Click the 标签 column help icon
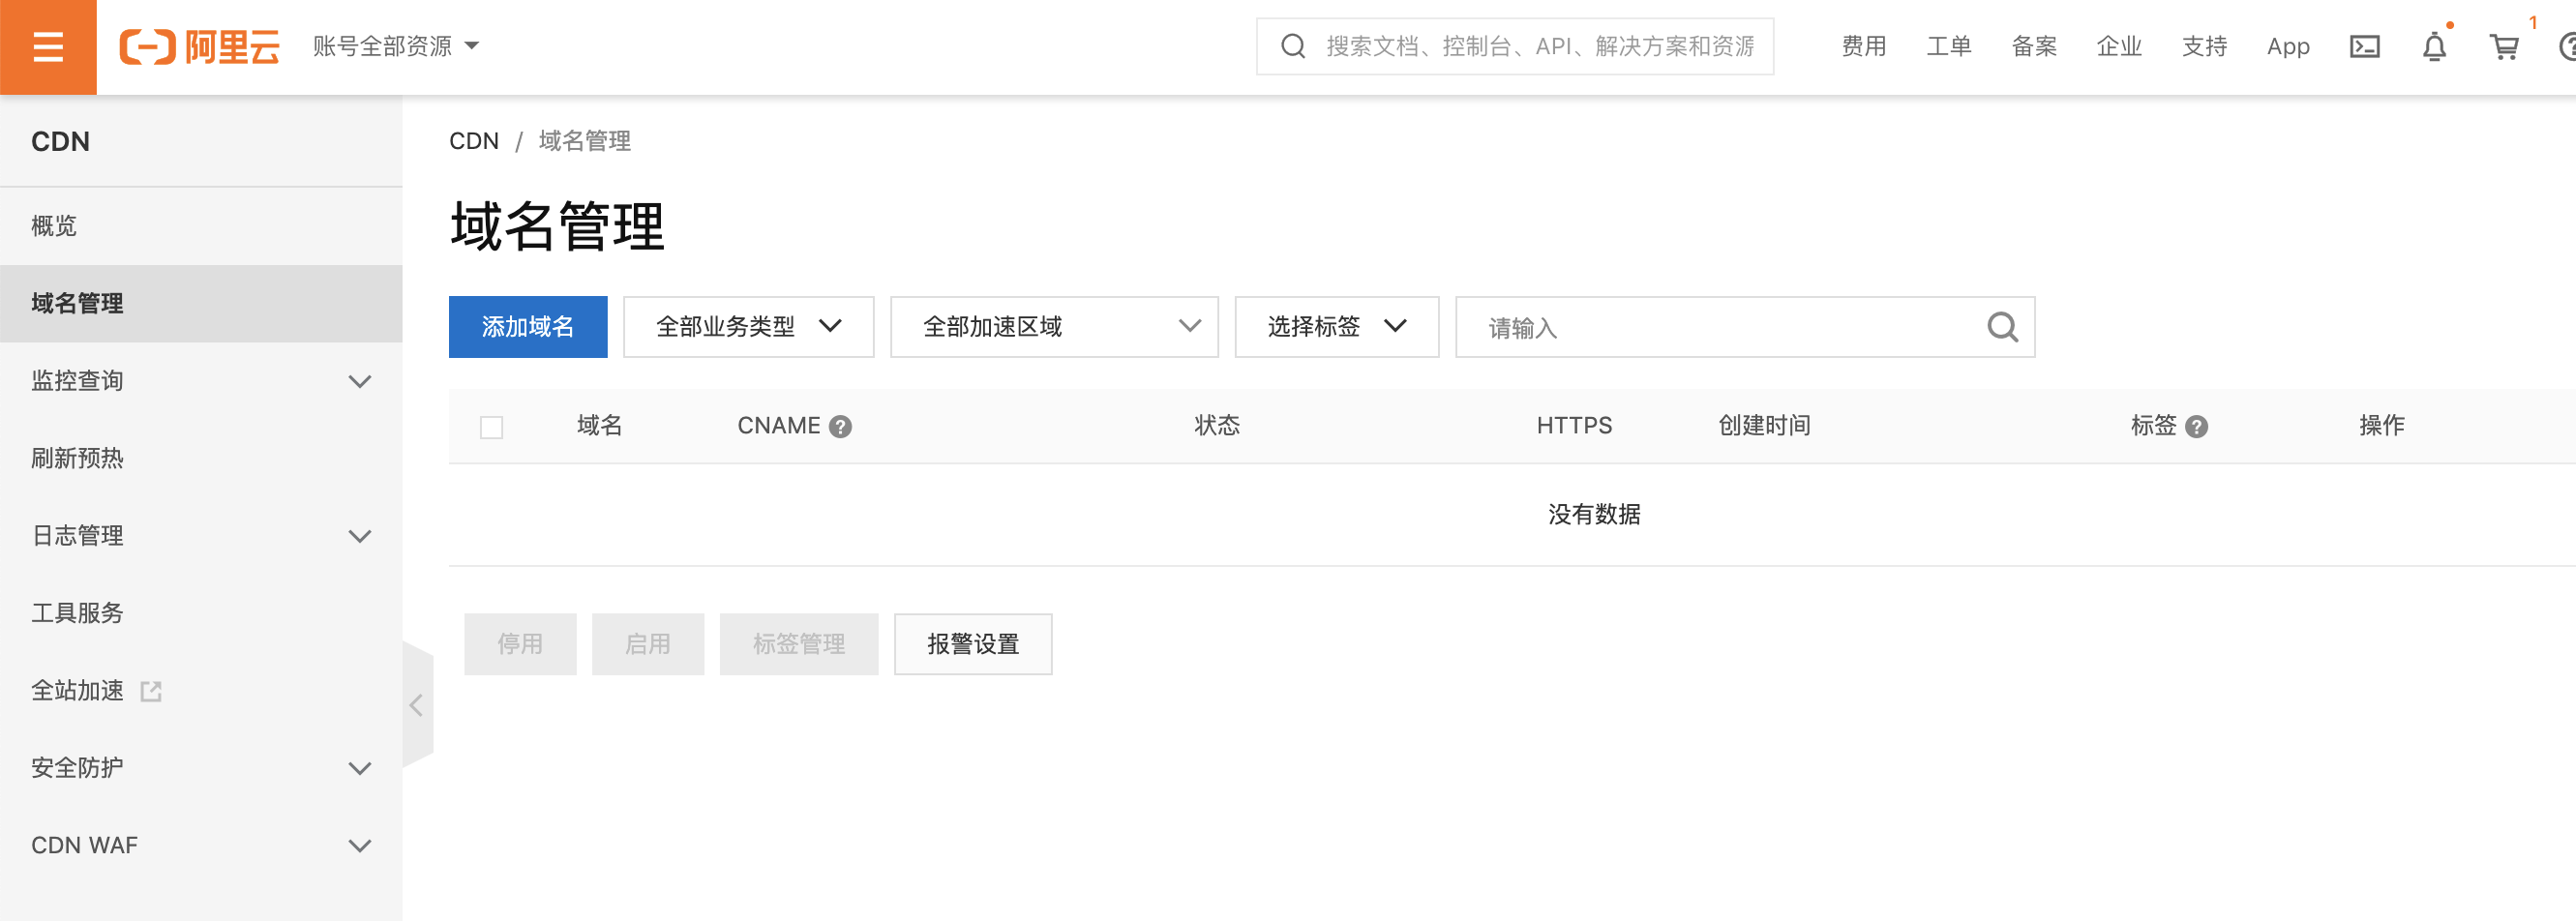2576x921 pixels. [2196, 427]
